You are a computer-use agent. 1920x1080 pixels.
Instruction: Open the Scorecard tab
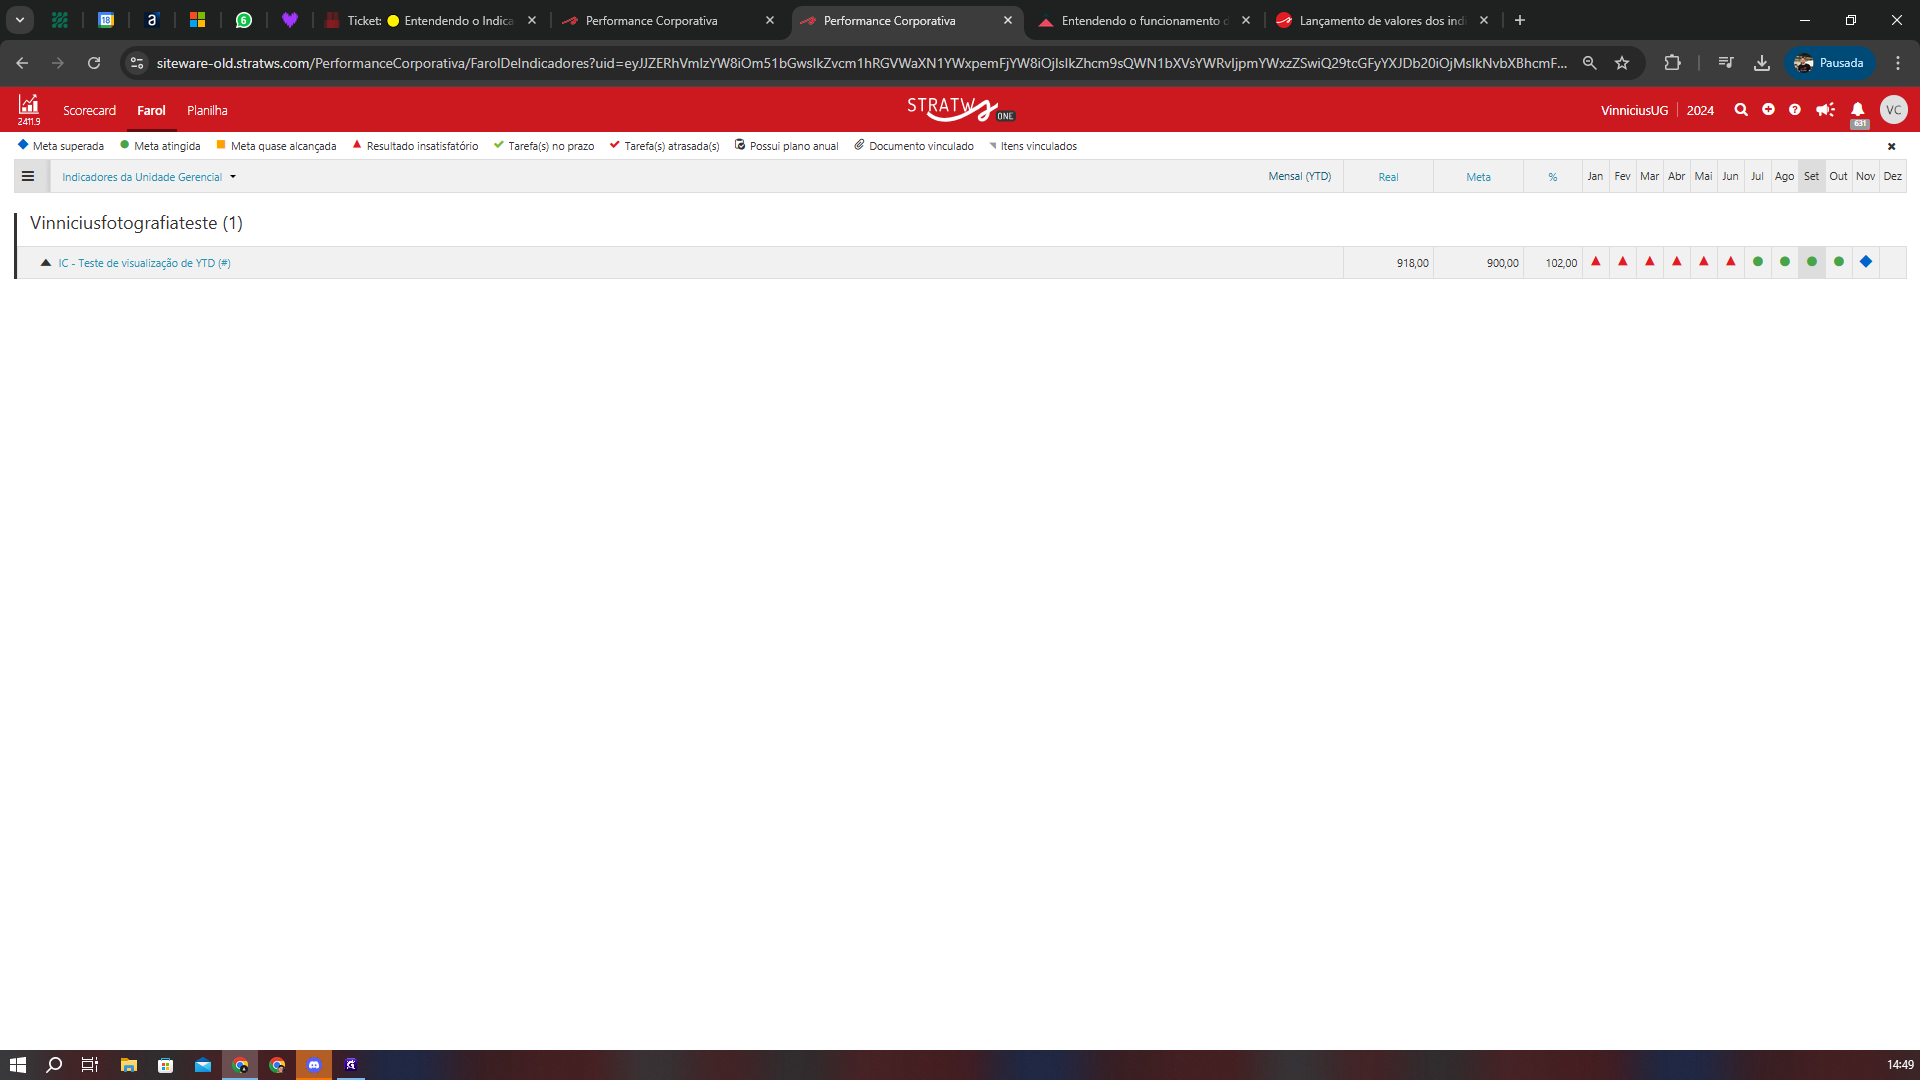(89, 110)
